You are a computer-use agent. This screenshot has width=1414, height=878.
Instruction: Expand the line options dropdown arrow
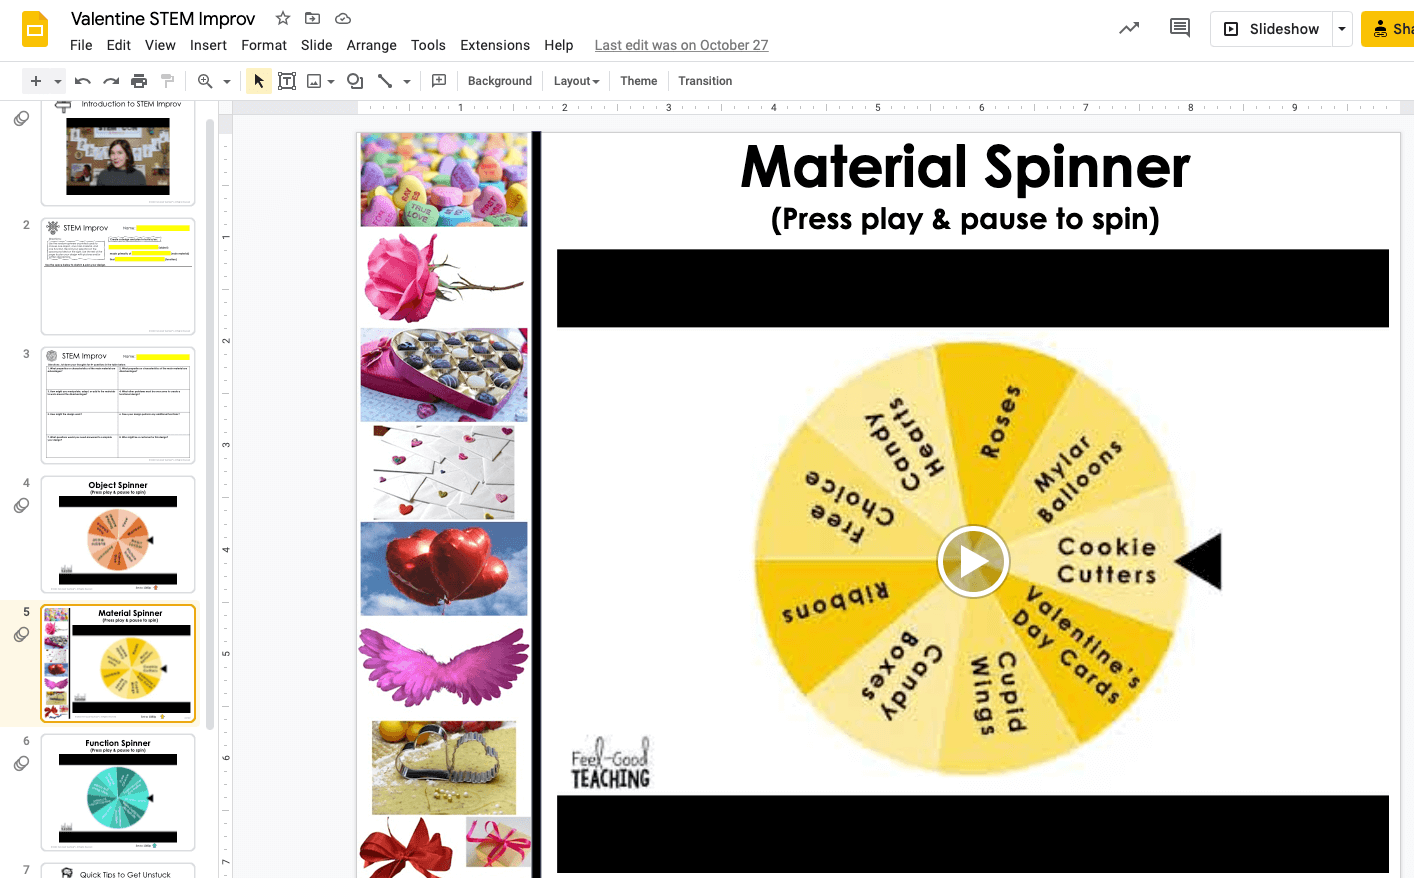[406, 80]
